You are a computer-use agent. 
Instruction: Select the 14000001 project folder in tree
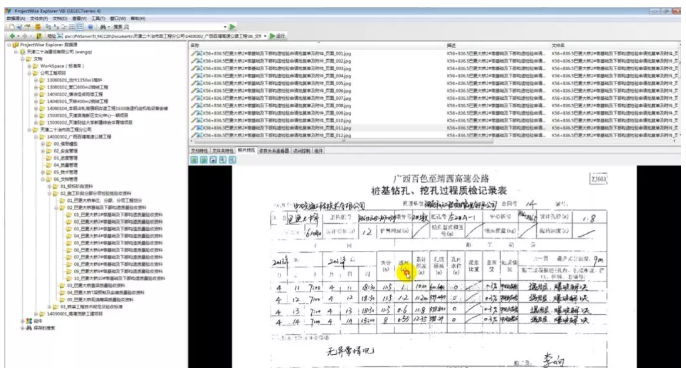point(75,314)
